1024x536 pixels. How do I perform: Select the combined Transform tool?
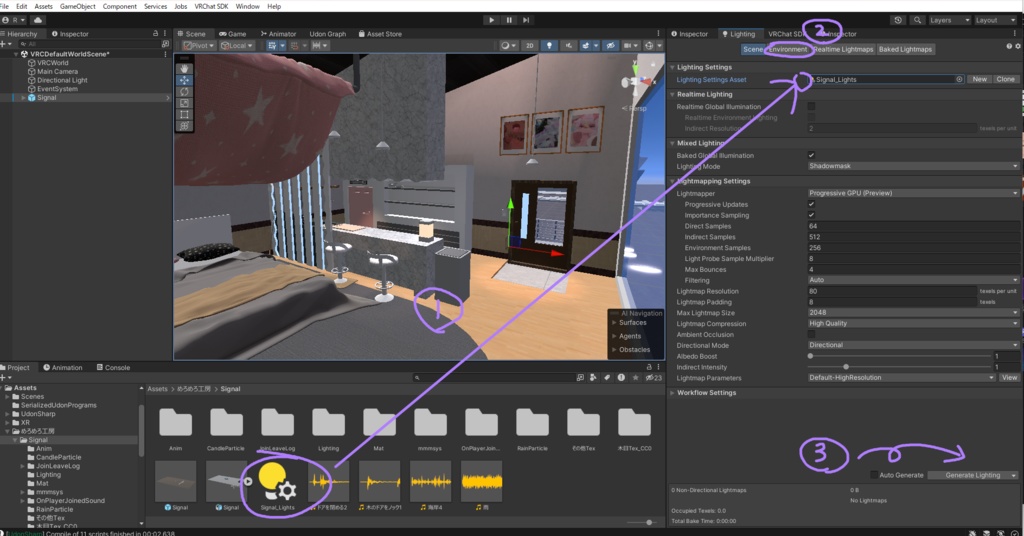point(184,125)
